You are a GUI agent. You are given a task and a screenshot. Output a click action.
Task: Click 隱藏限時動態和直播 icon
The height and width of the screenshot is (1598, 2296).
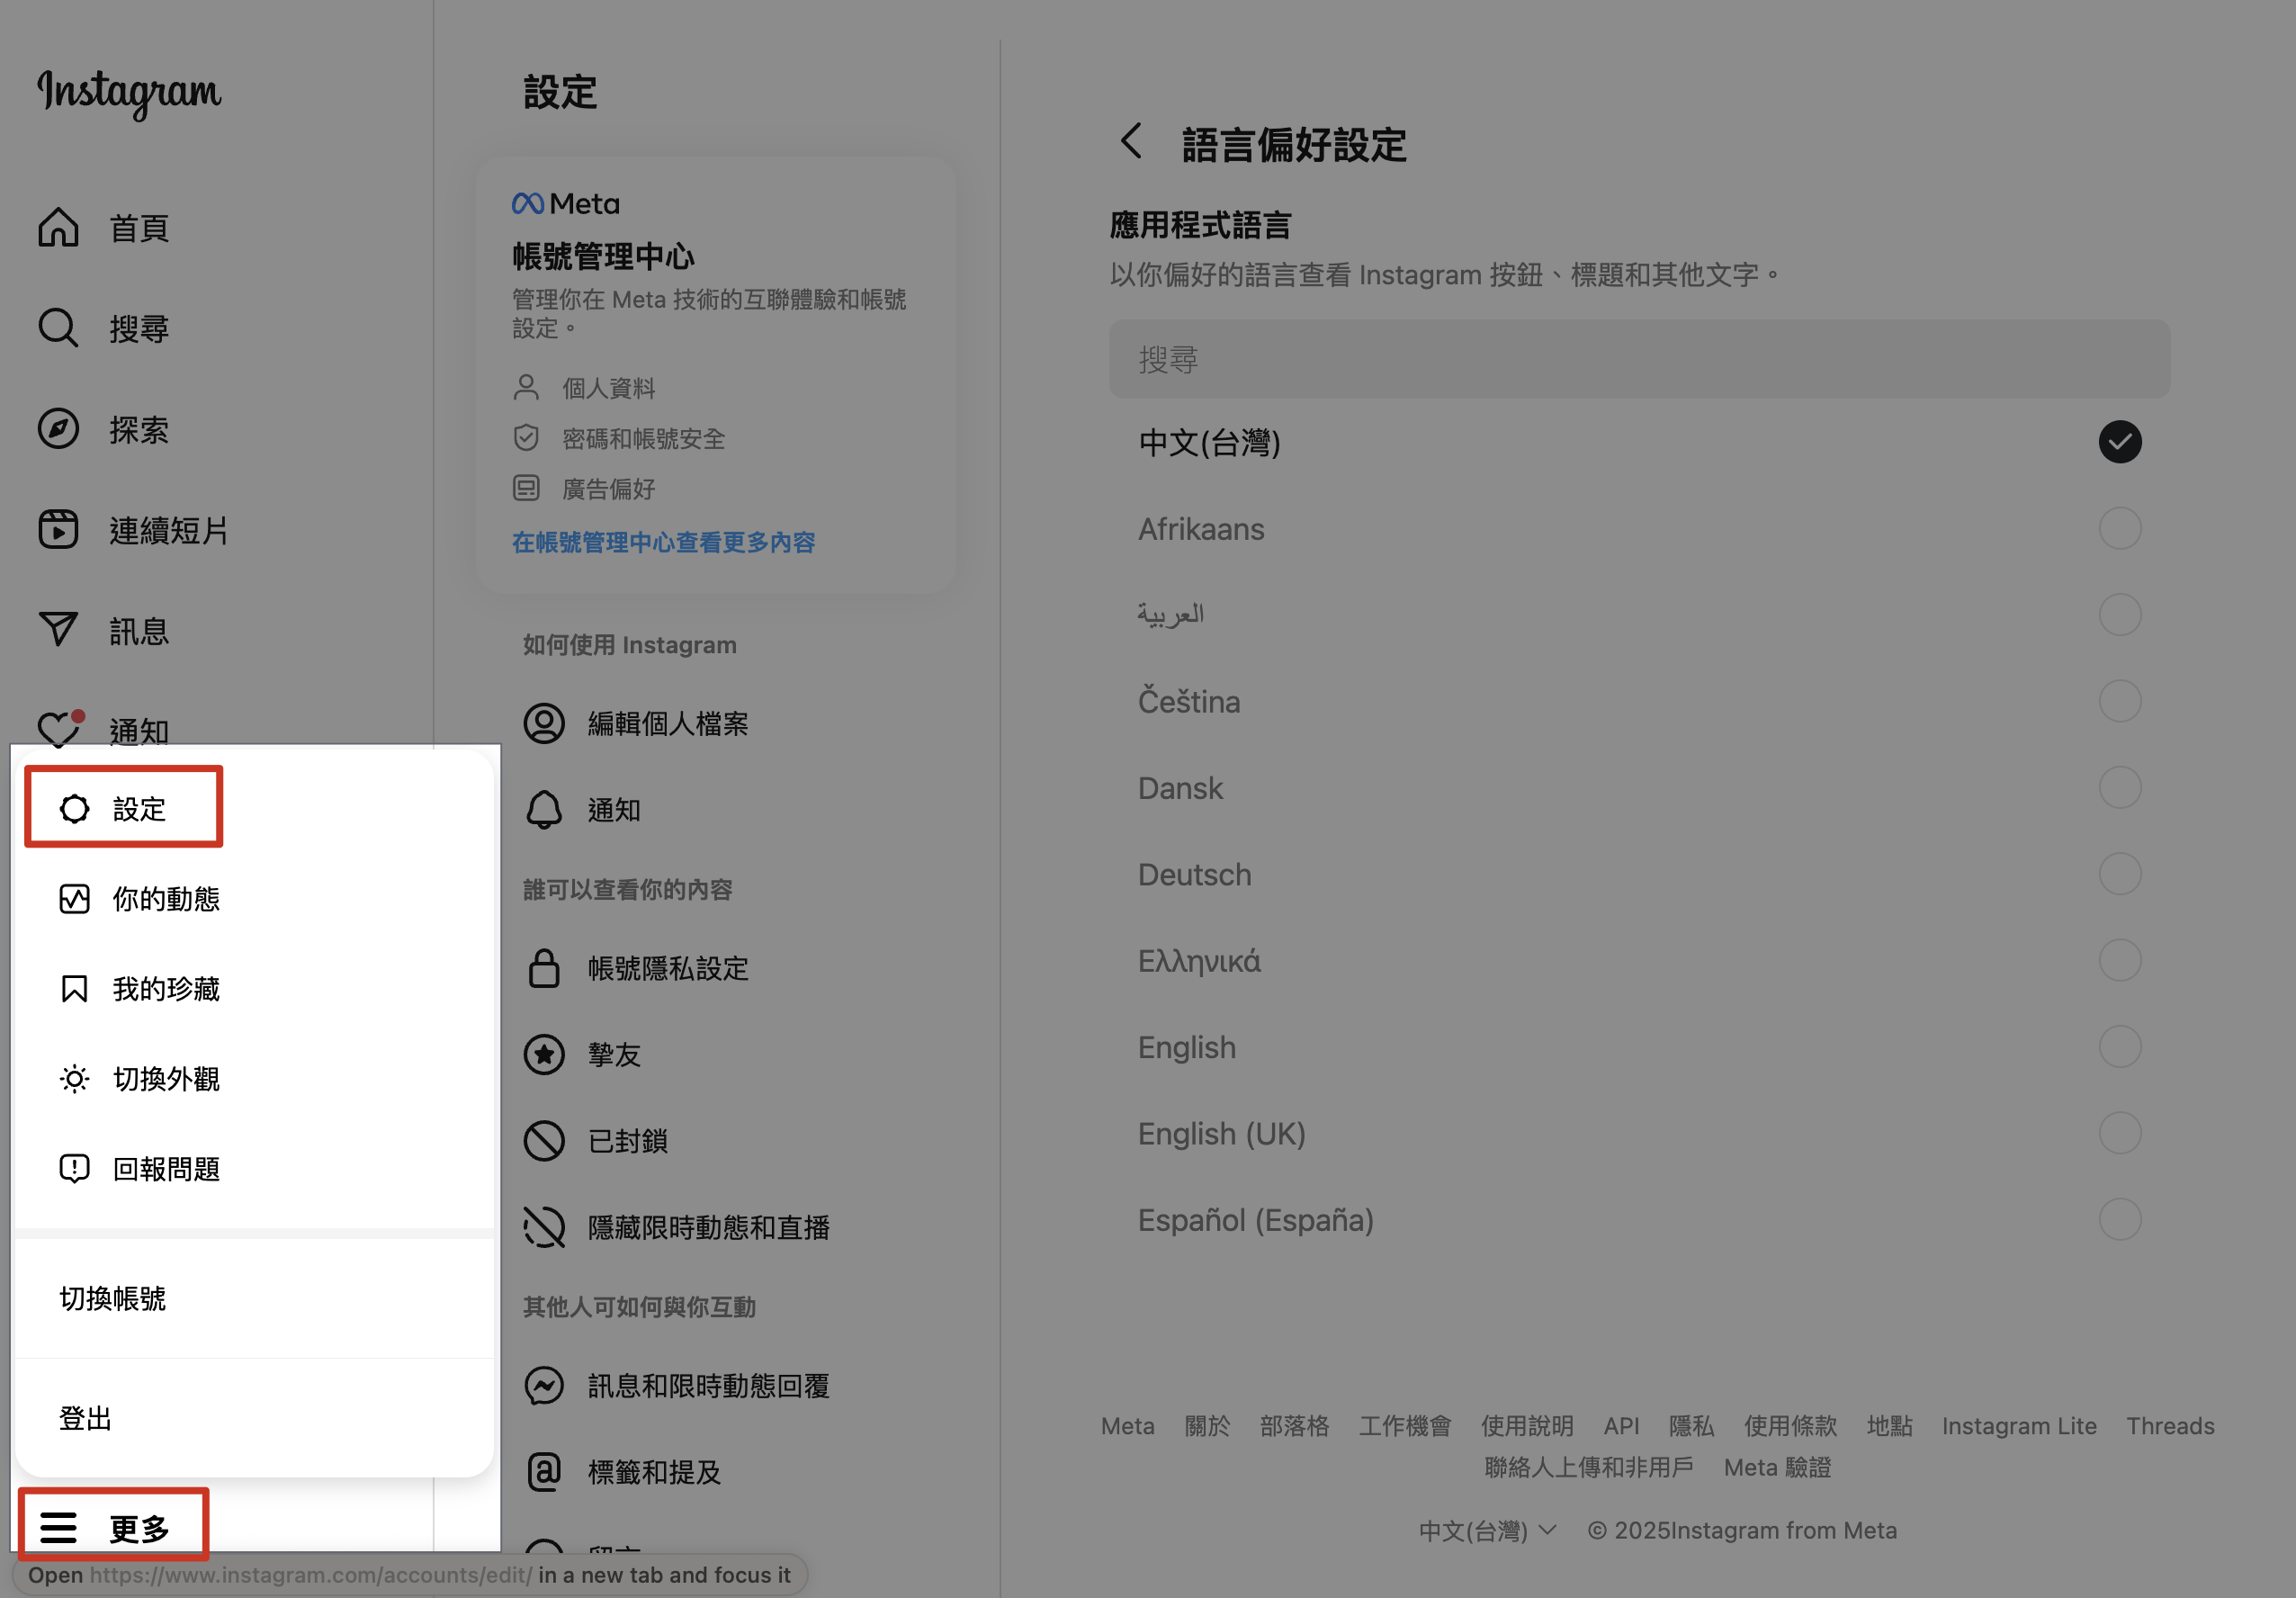pos(544,1227)
